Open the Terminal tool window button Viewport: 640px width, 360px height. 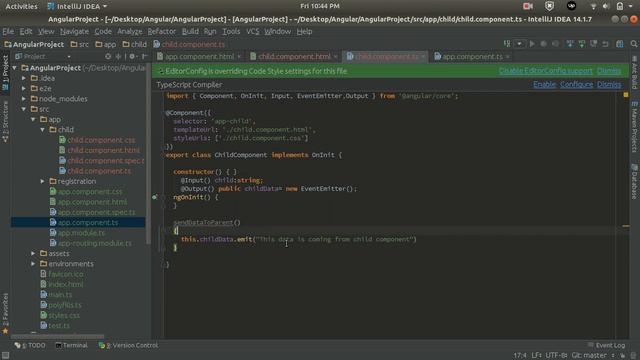coord(71,345)
